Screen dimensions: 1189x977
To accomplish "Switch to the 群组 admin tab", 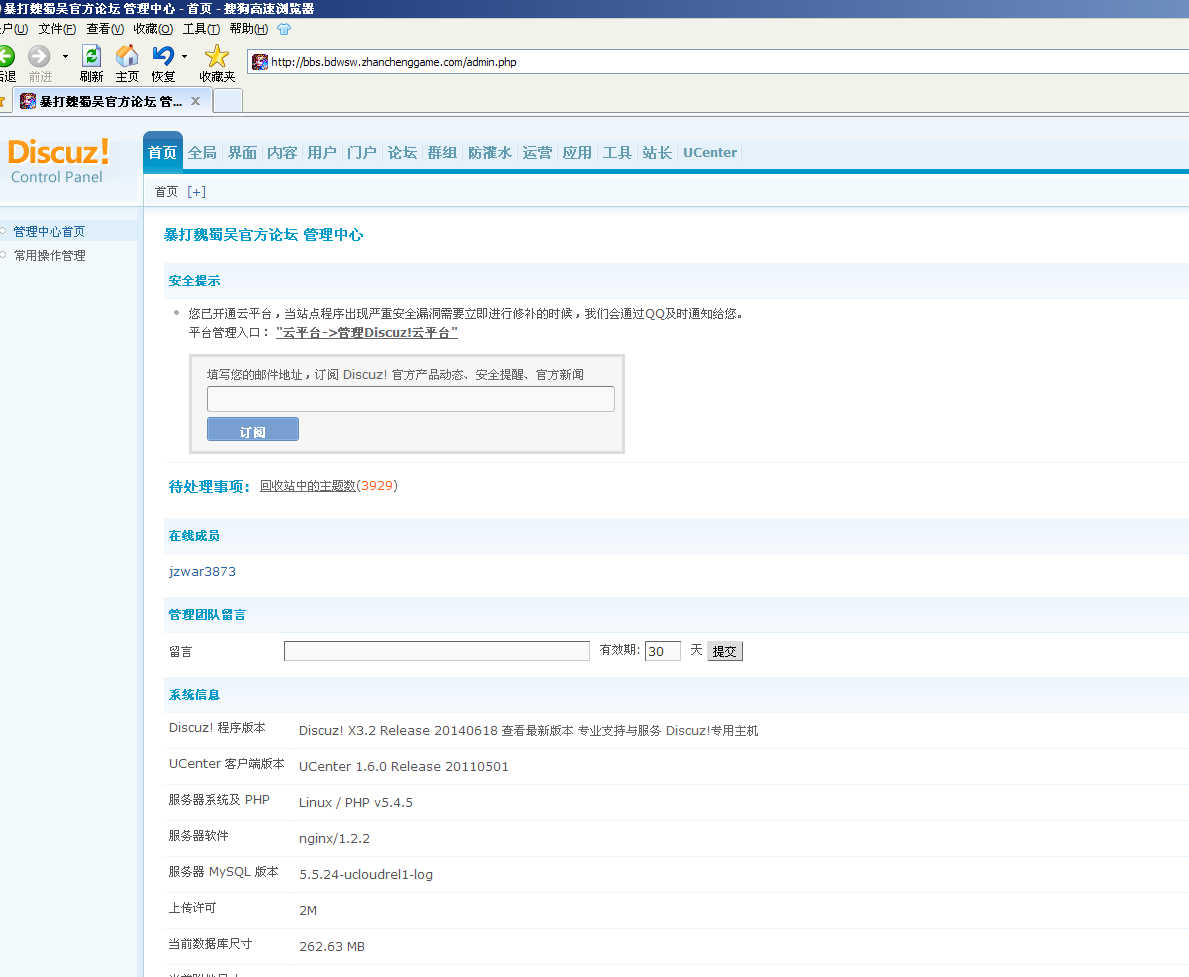I will 442,152.
